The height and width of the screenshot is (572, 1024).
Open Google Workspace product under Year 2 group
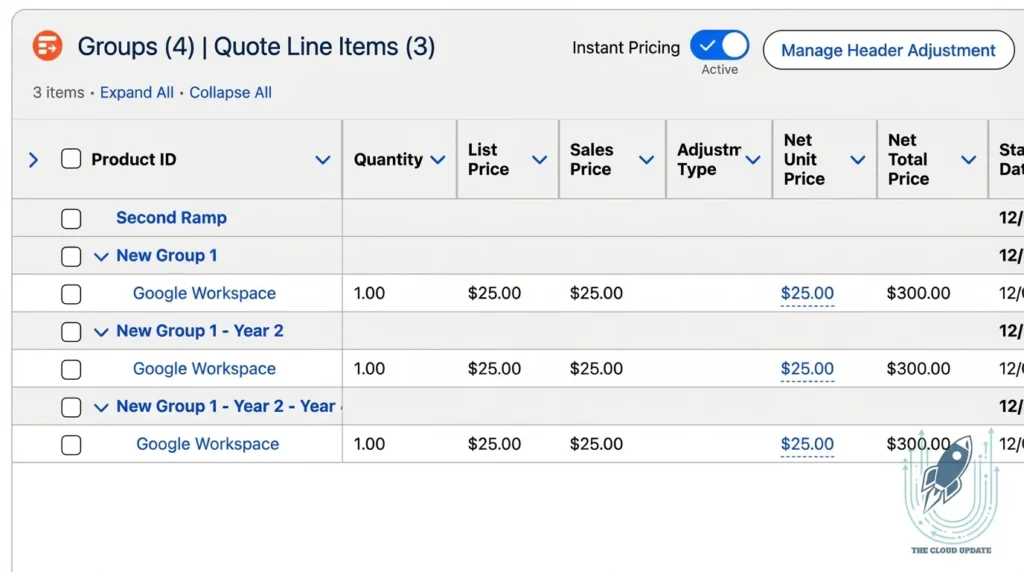coord(204,368)
